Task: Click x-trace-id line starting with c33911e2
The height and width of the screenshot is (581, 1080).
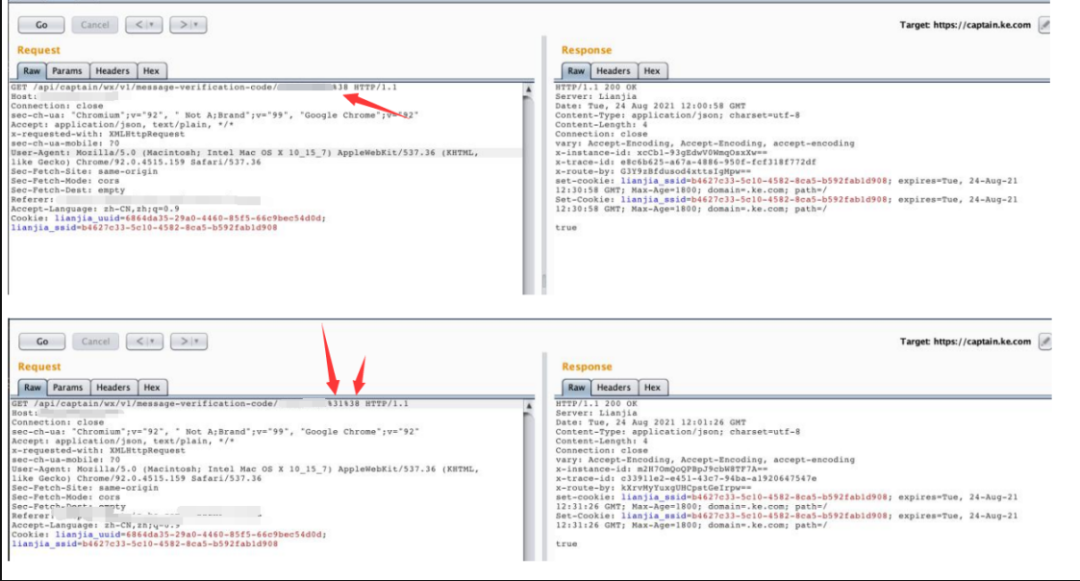Action: point(685,478)
